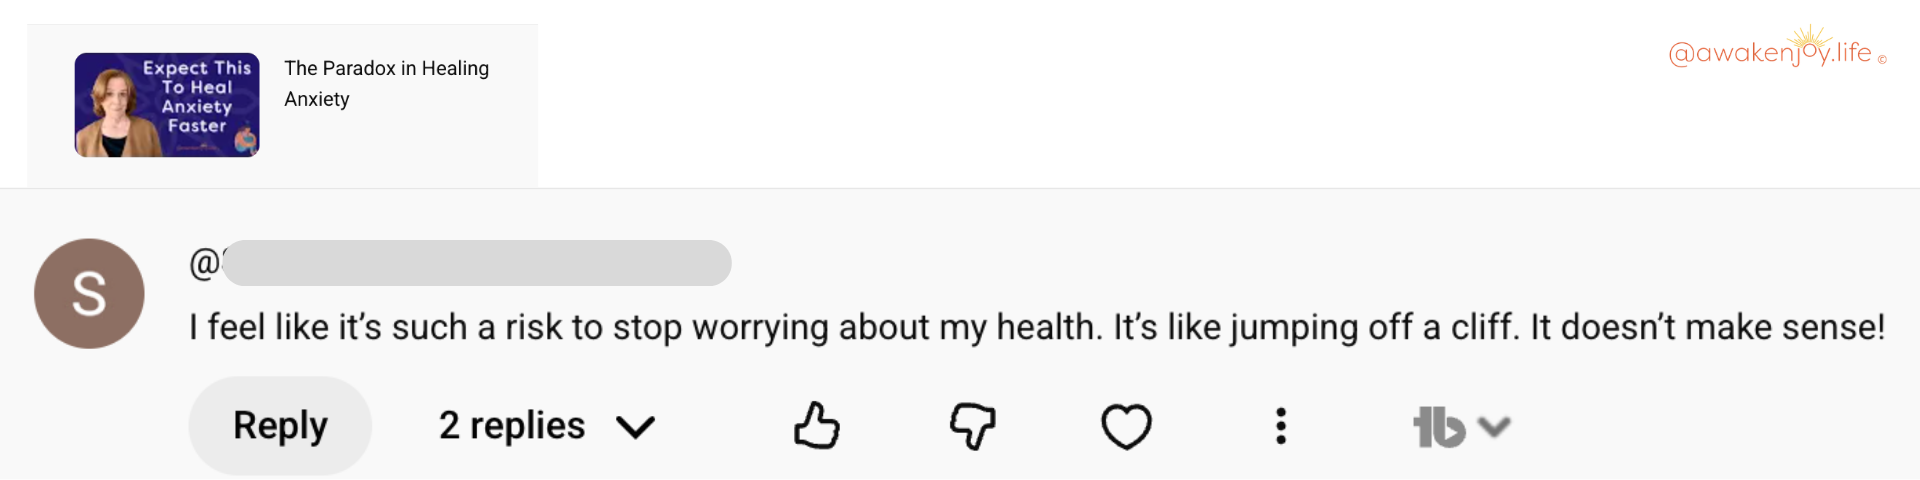1920x480 pixels.
Task: Click the chevron beside "2 replies"
Action: point(635,427)
